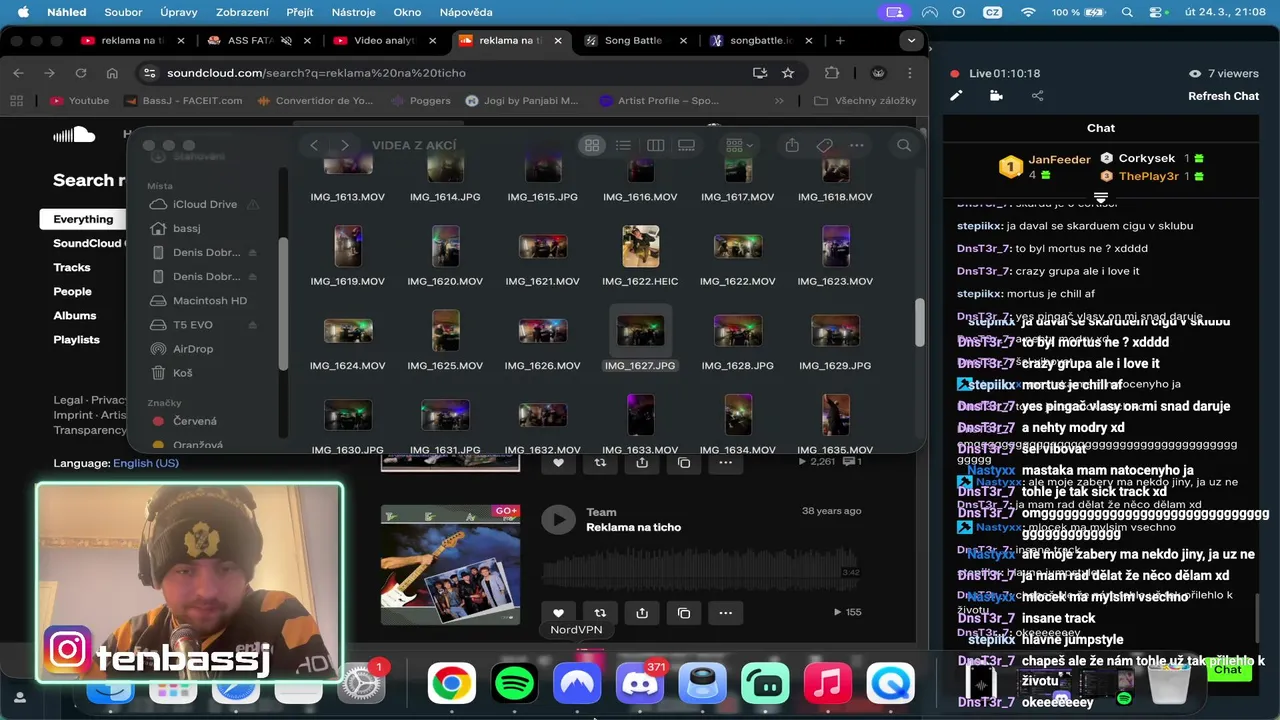Go forward in the Finder window
This screenshot has height=720, width=1280.
pyautogui.click(x=345, y=145)
